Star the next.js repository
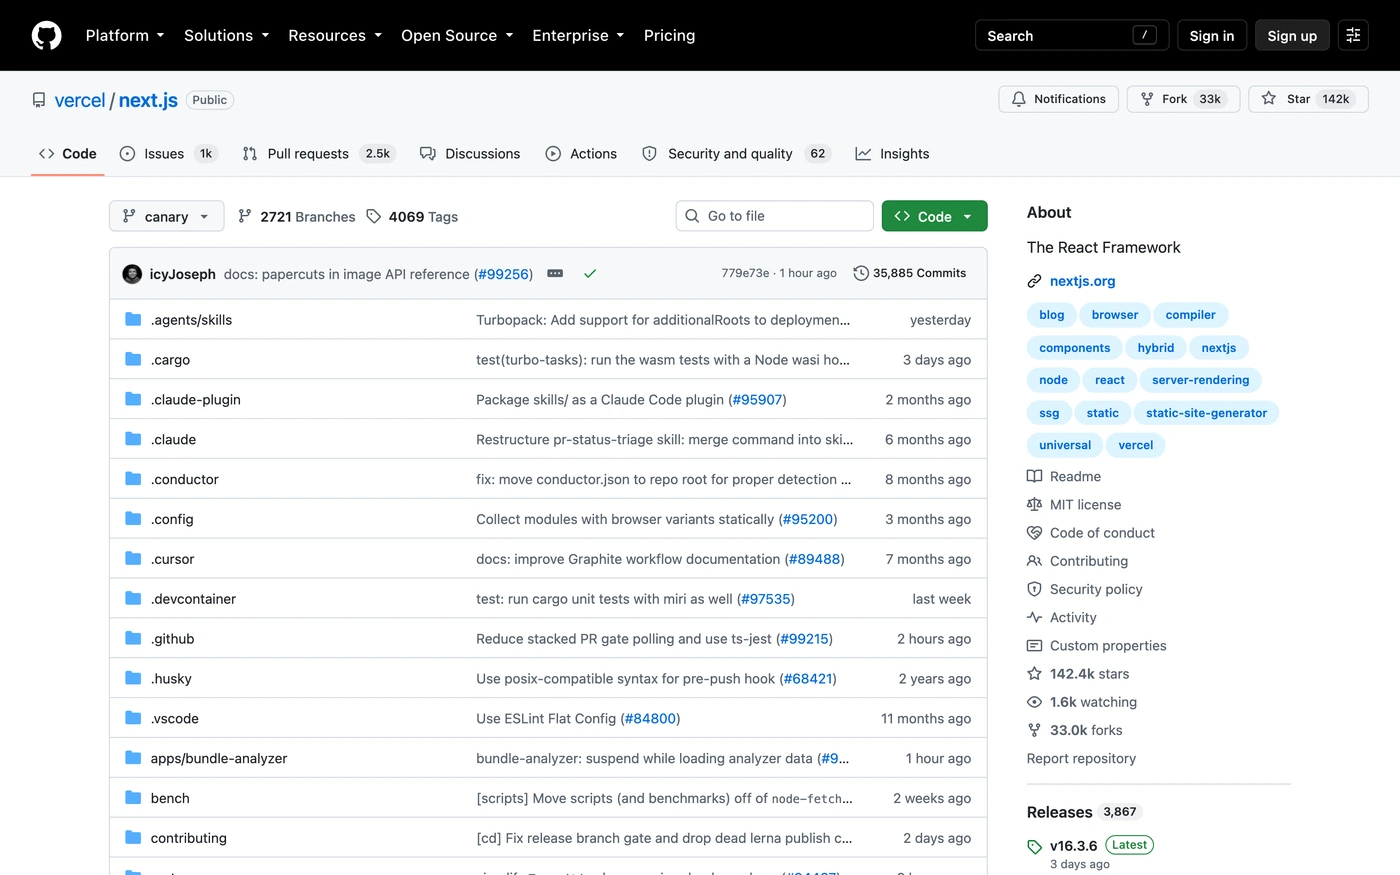 [x=1308, y=99]
